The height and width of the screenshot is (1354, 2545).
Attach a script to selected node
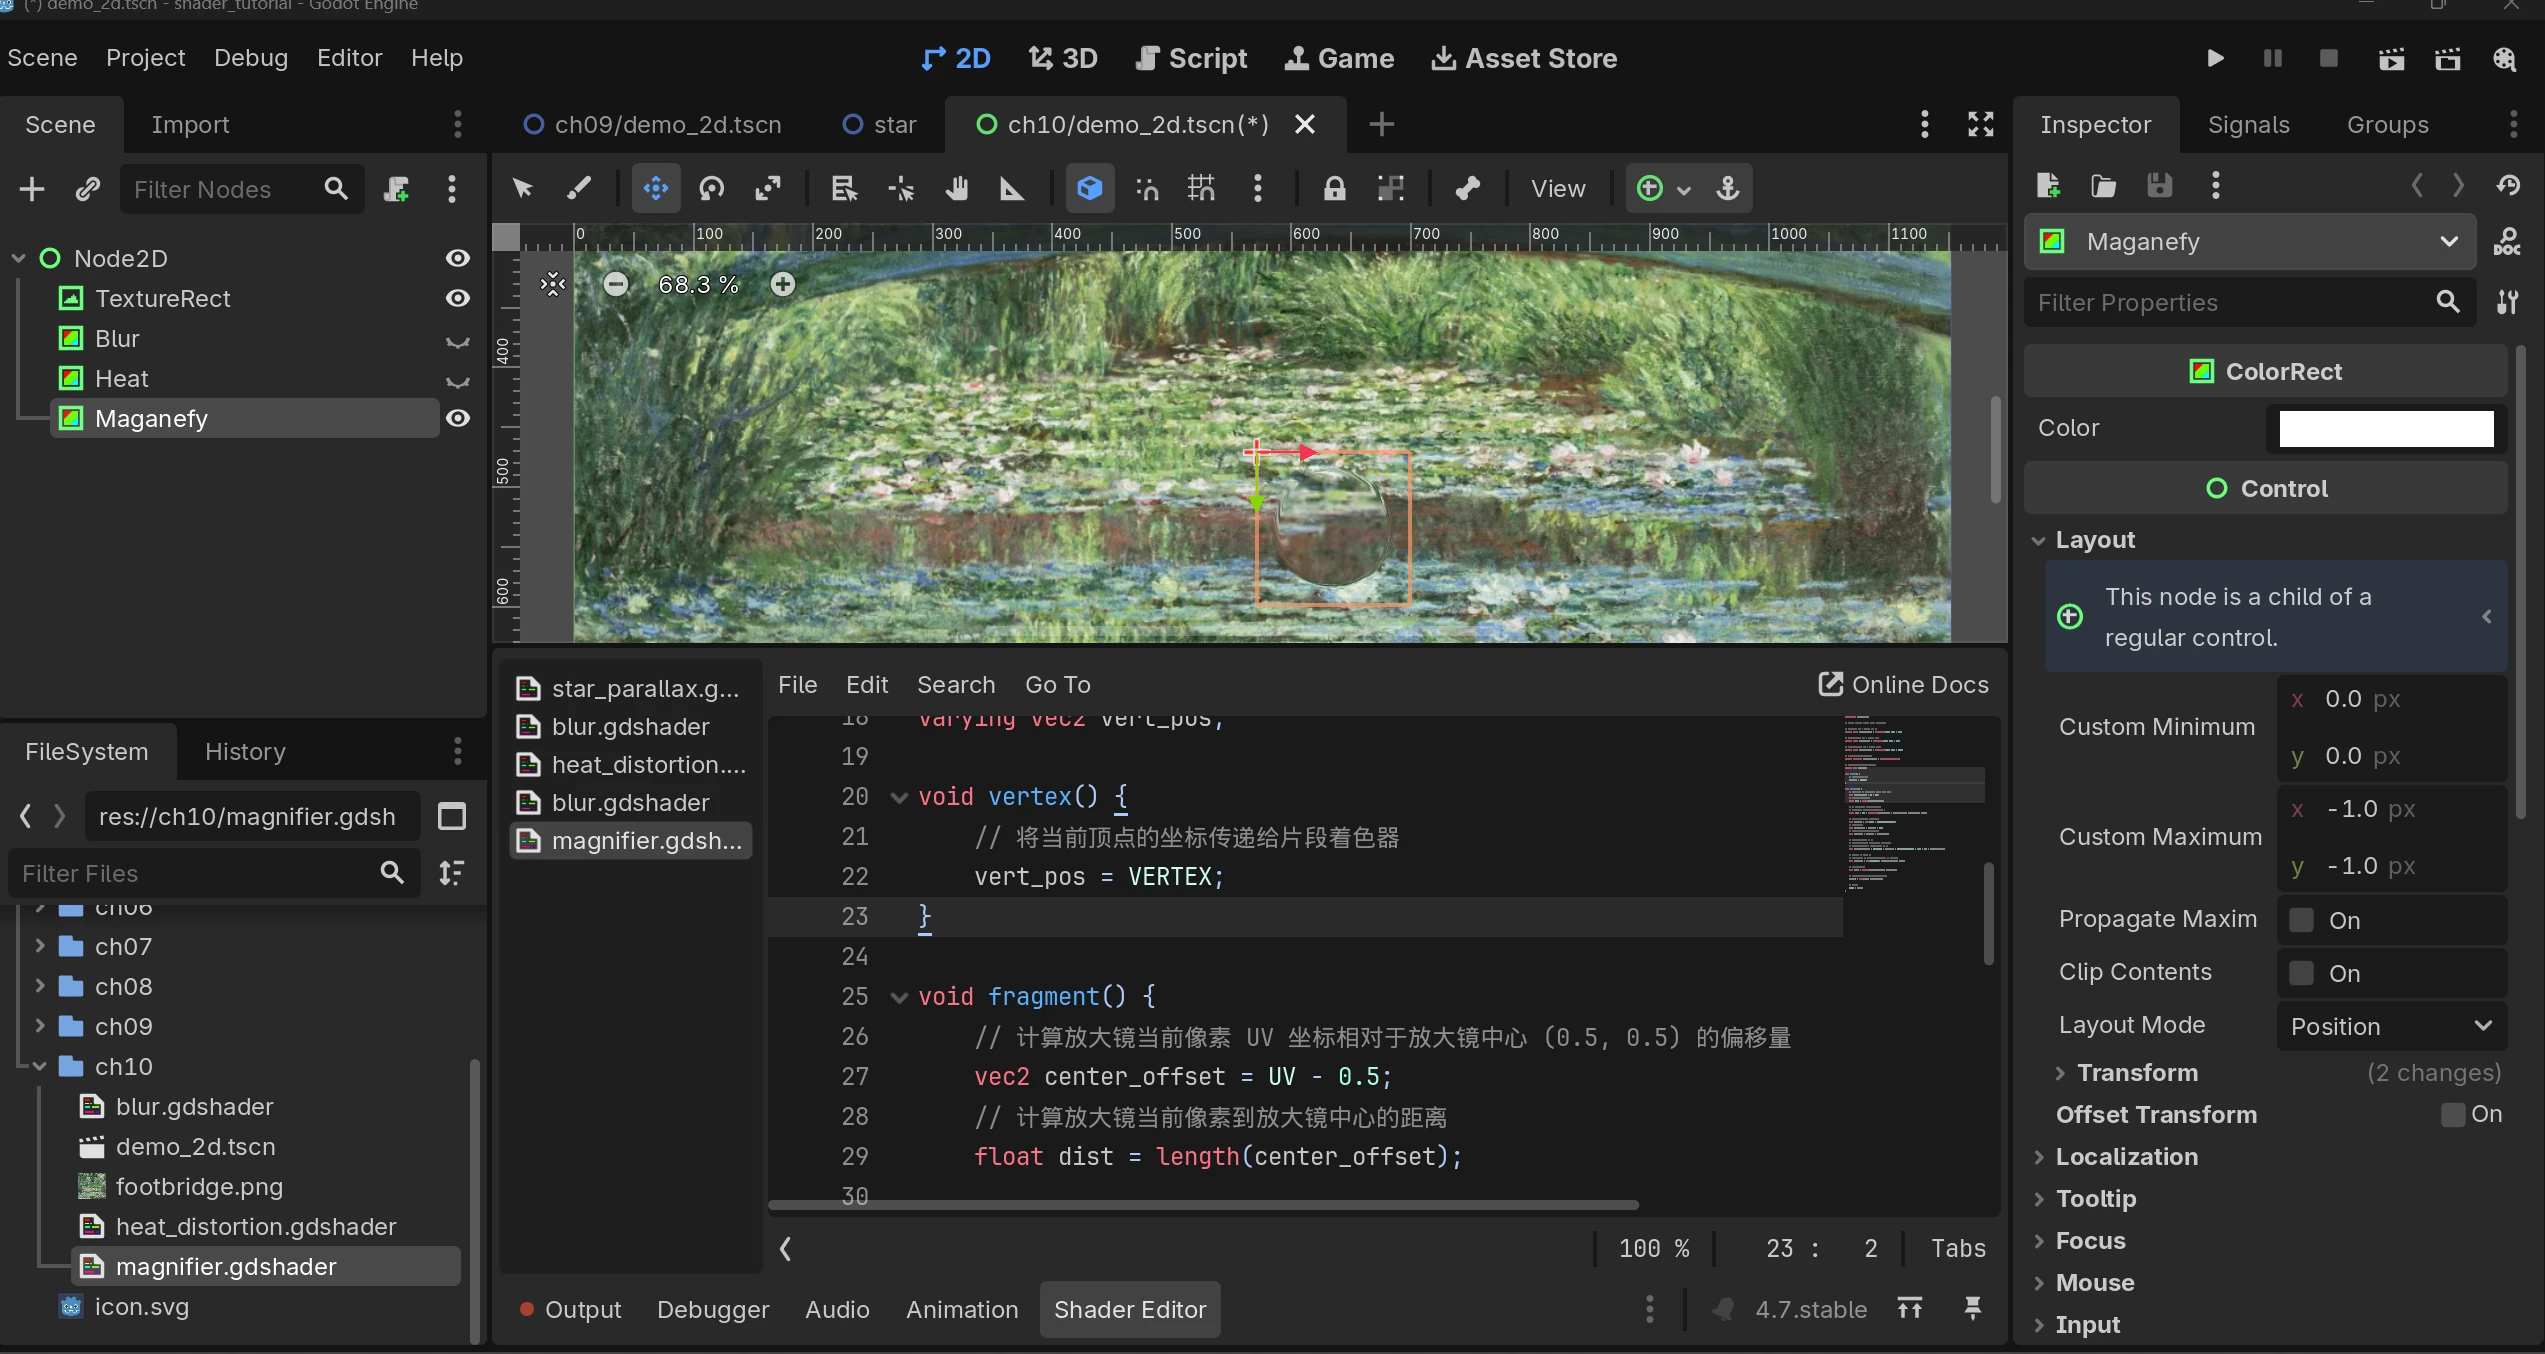(397, 189)
